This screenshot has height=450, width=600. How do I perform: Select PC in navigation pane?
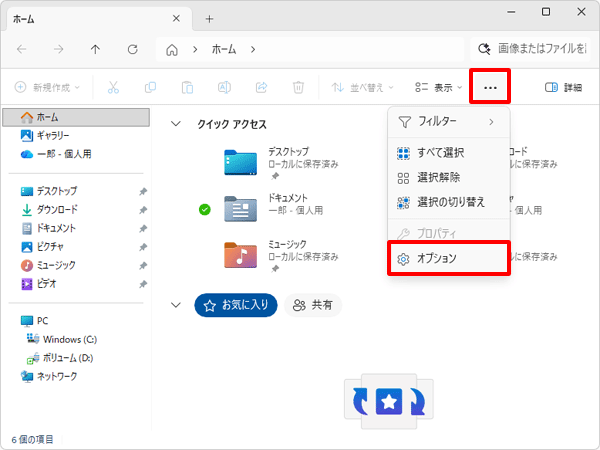(x=34, y=321)
